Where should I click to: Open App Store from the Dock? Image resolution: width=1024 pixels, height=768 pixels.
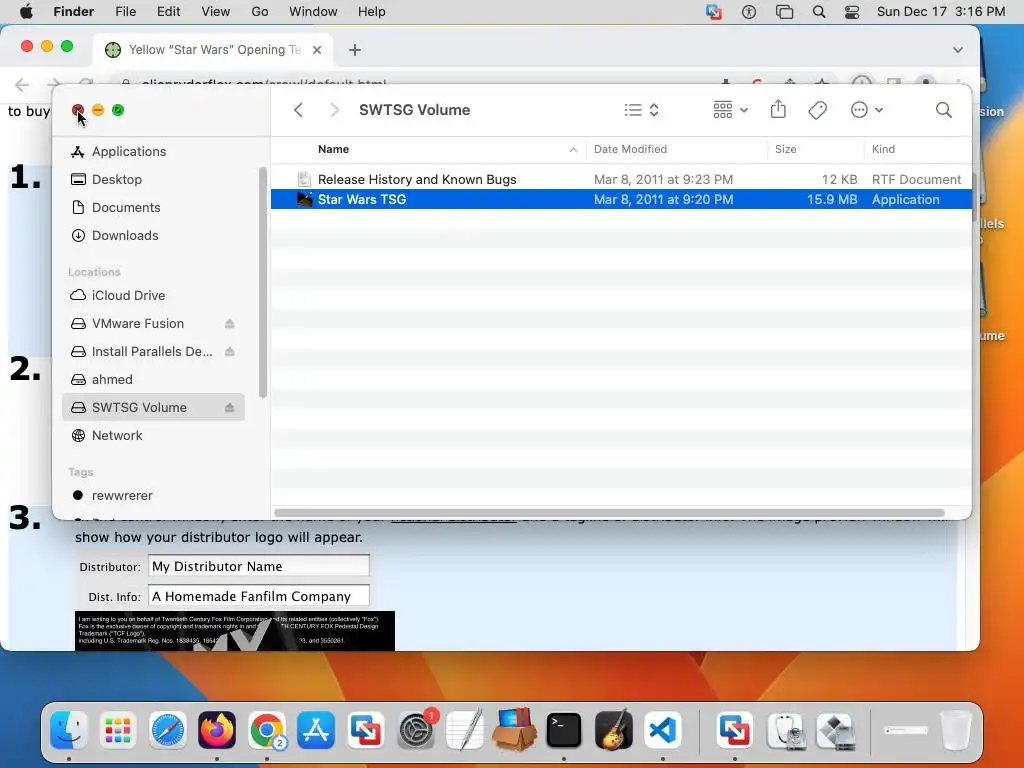pos(316,729)
